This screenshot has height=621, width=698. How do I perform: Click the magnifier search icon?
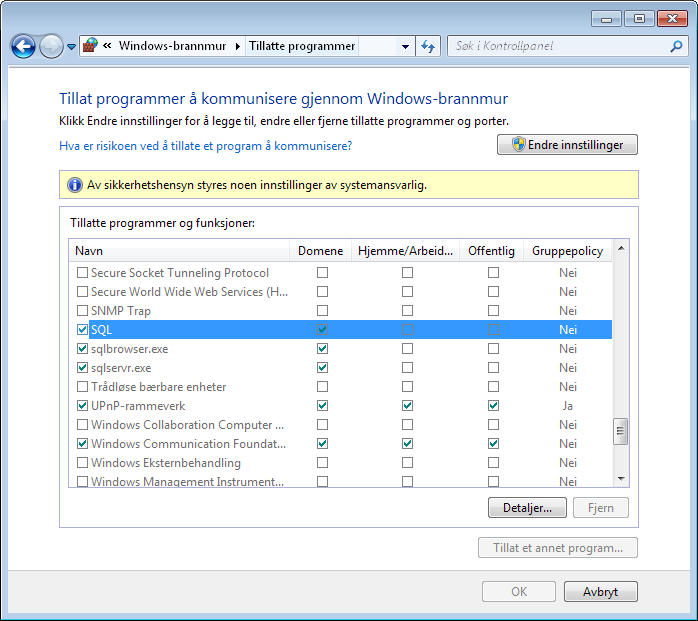click(x=676, y=46)
